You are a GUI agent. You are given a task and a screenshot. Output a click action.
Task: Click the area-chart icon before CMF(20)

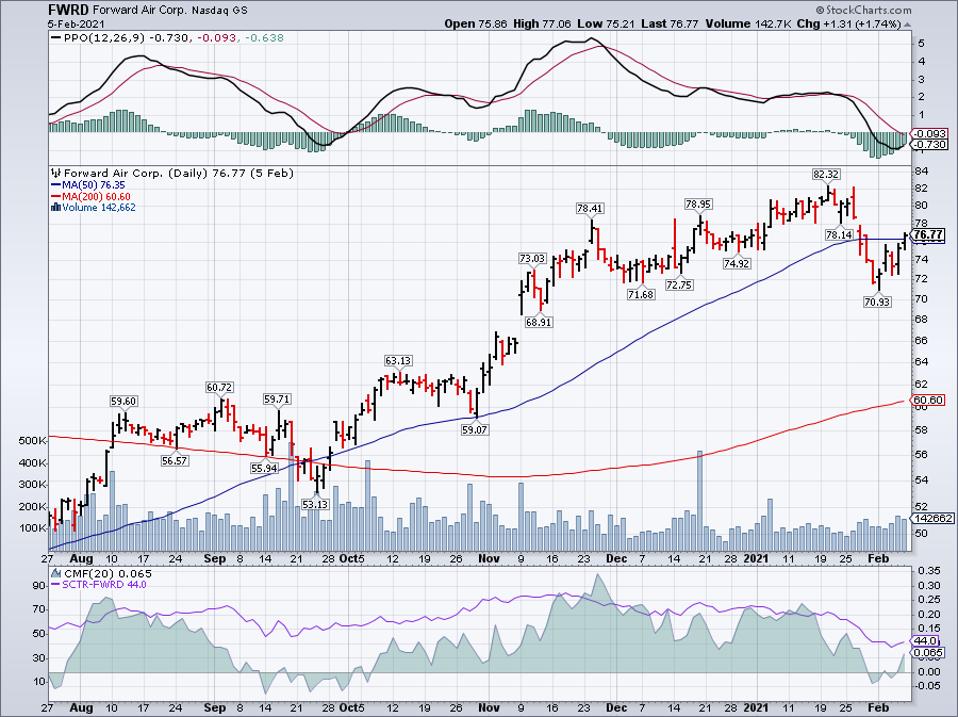click(x=56, y=573)
